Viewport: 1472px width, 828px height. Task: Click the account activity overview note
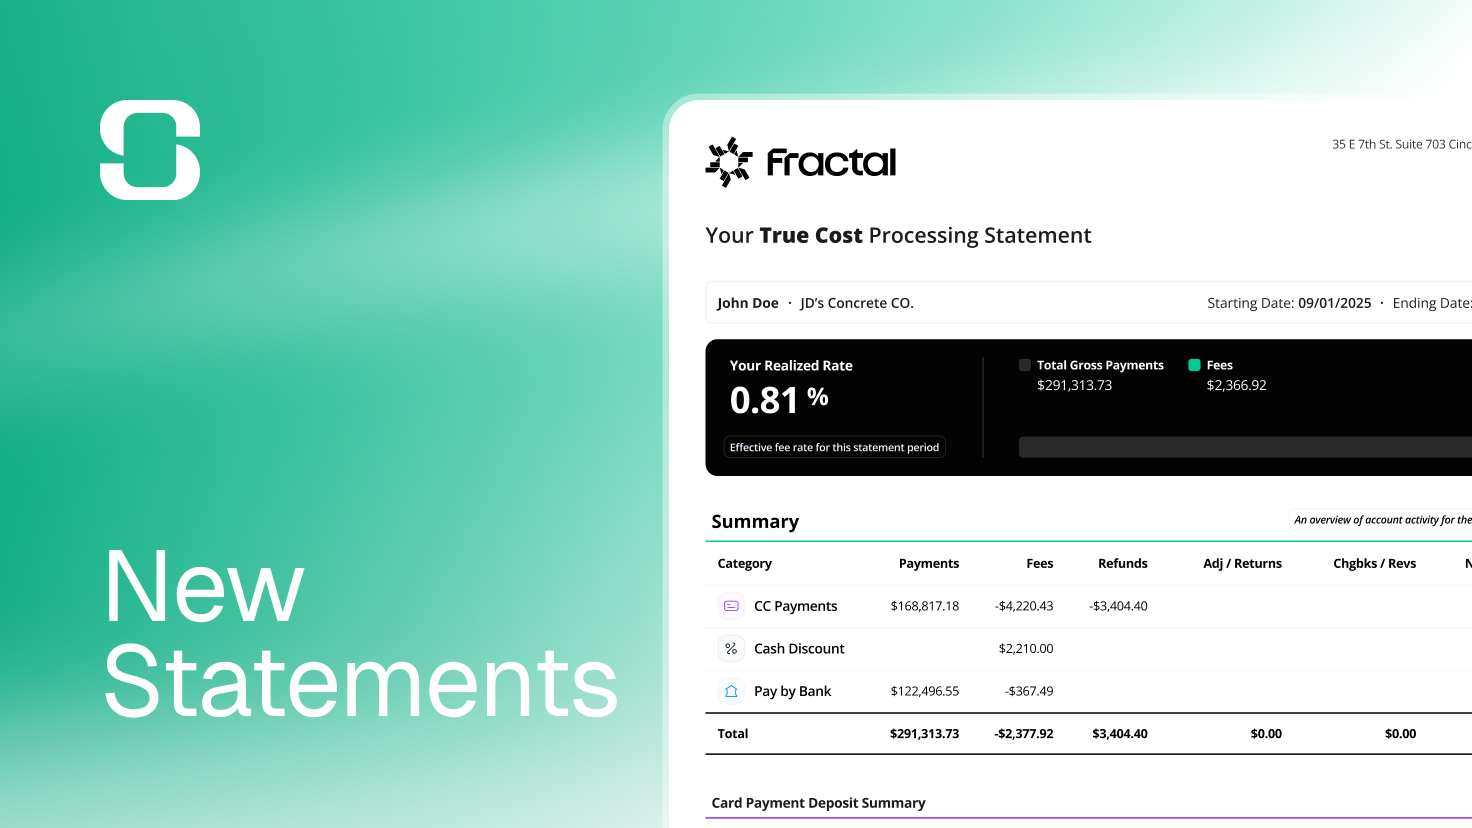[1382, 520]
